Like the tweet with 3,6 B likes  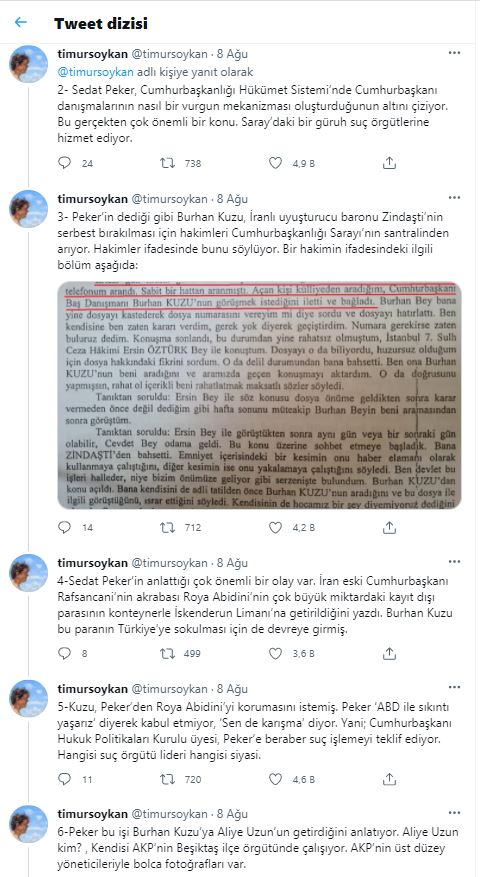(275, 653)
